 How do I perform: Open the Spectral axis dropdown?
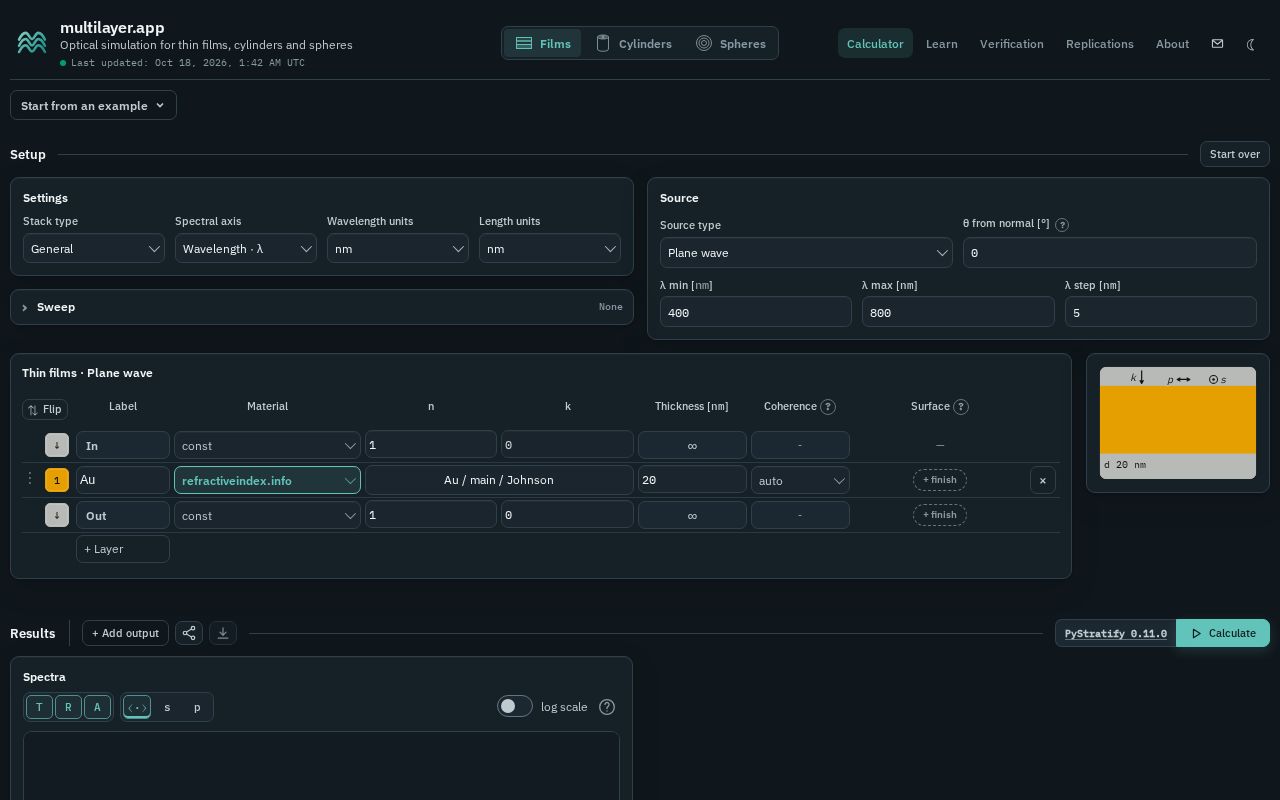tap(246, 249)
